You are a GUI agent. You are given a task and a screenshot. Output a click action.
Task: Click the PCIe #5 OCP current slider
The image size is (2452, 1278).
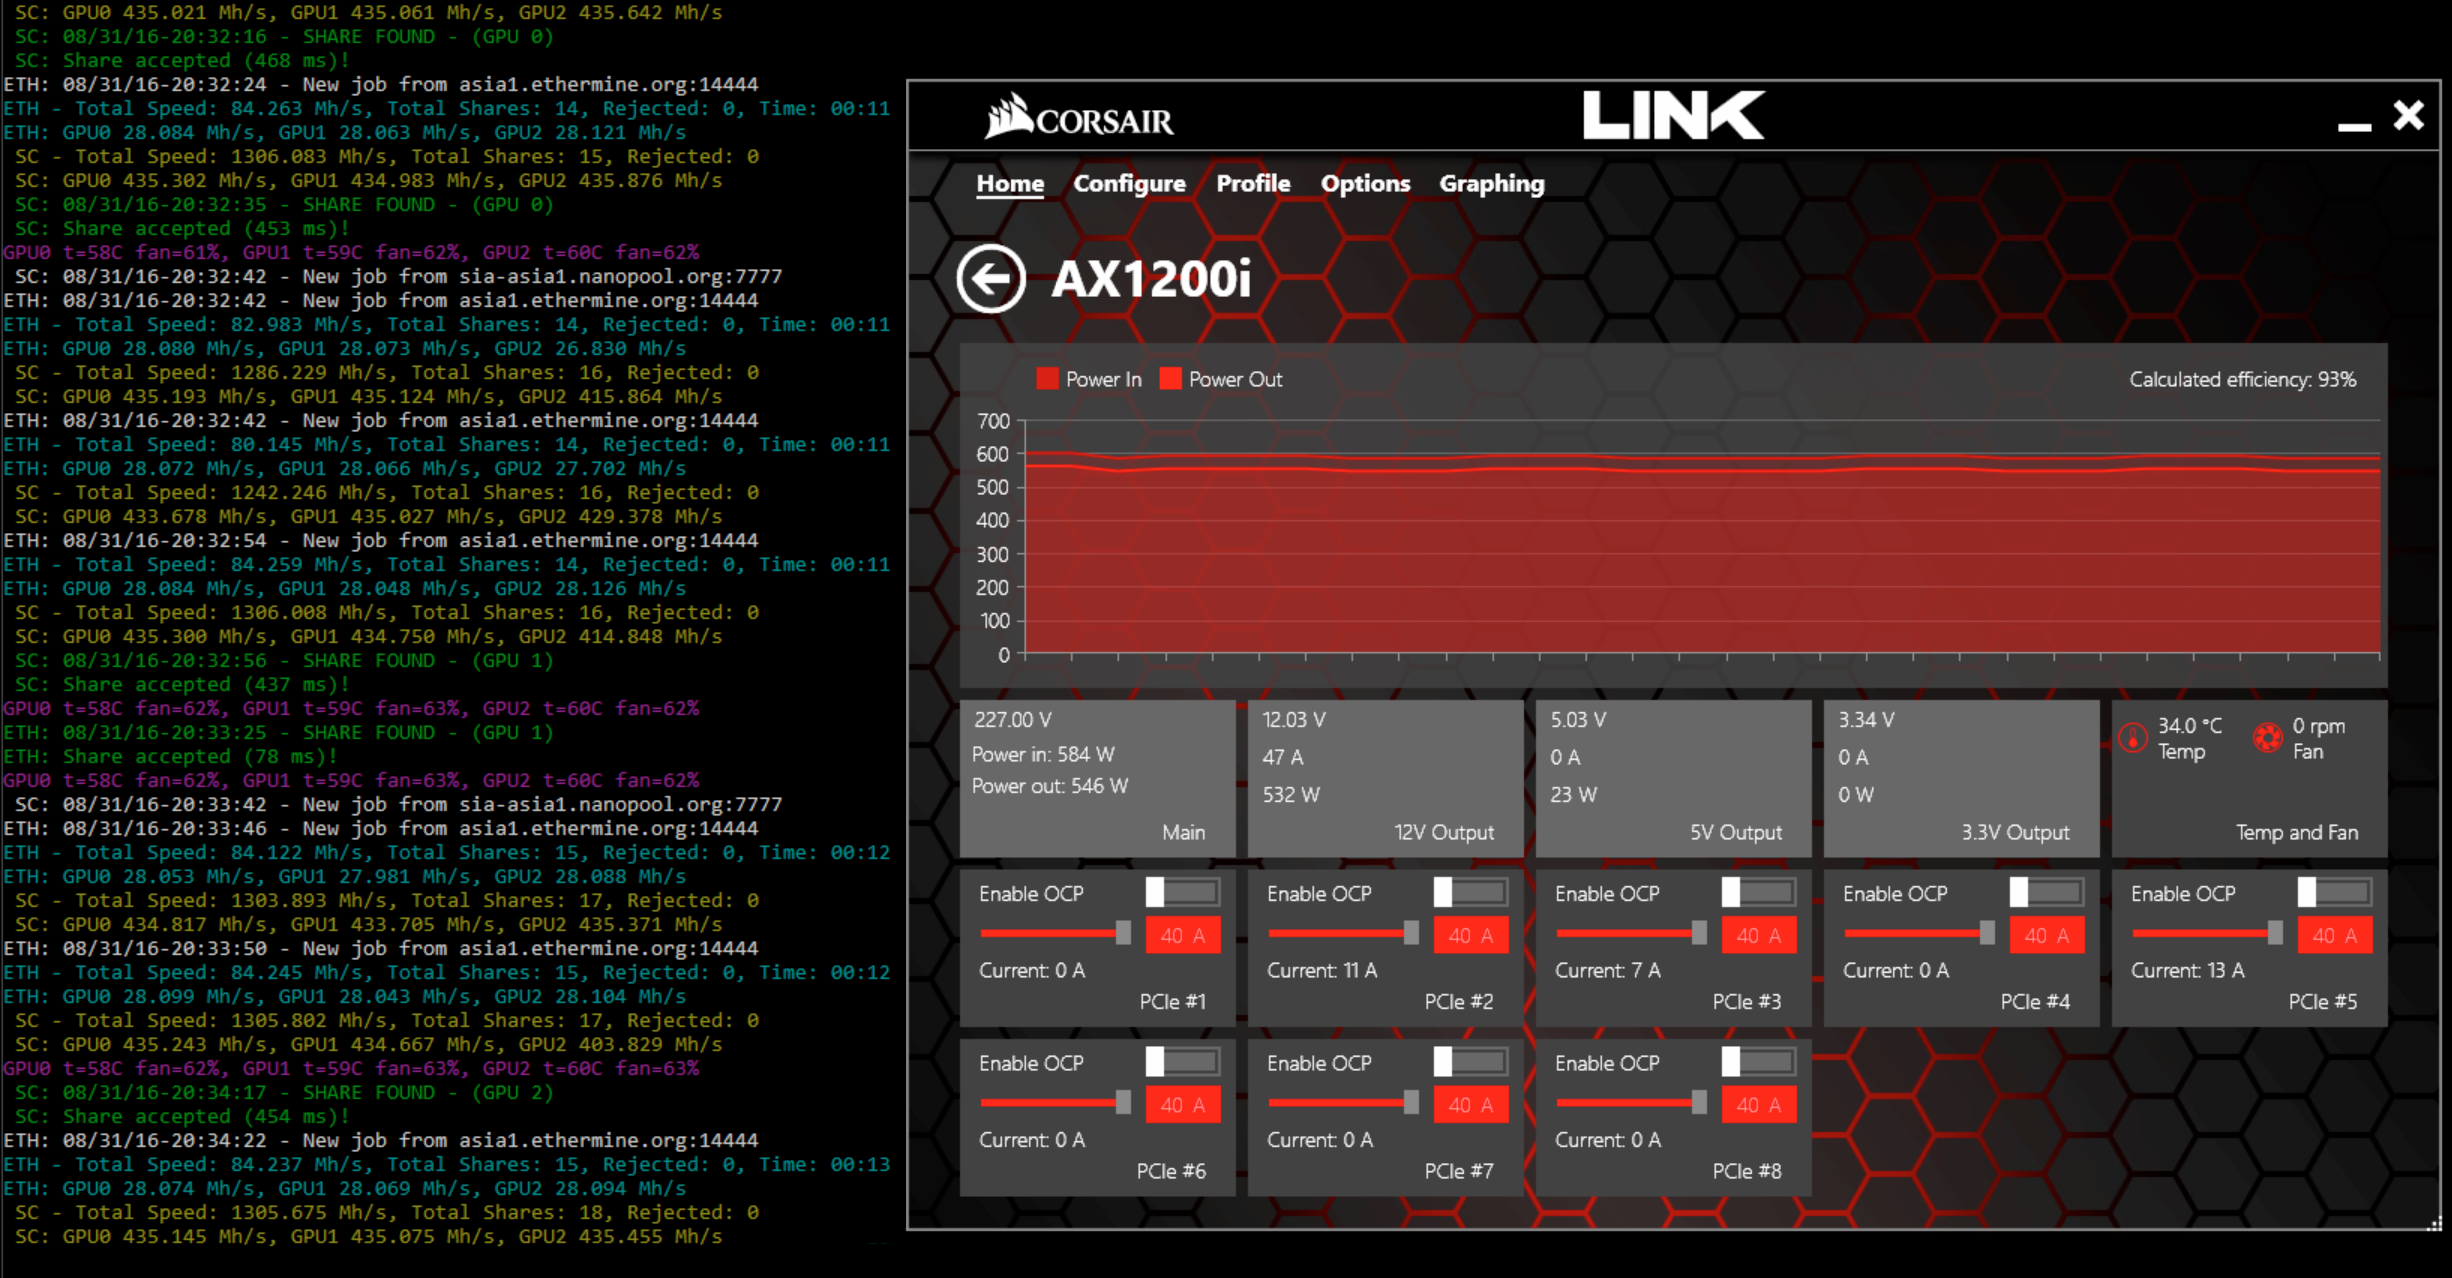(x=2207, y=933)
